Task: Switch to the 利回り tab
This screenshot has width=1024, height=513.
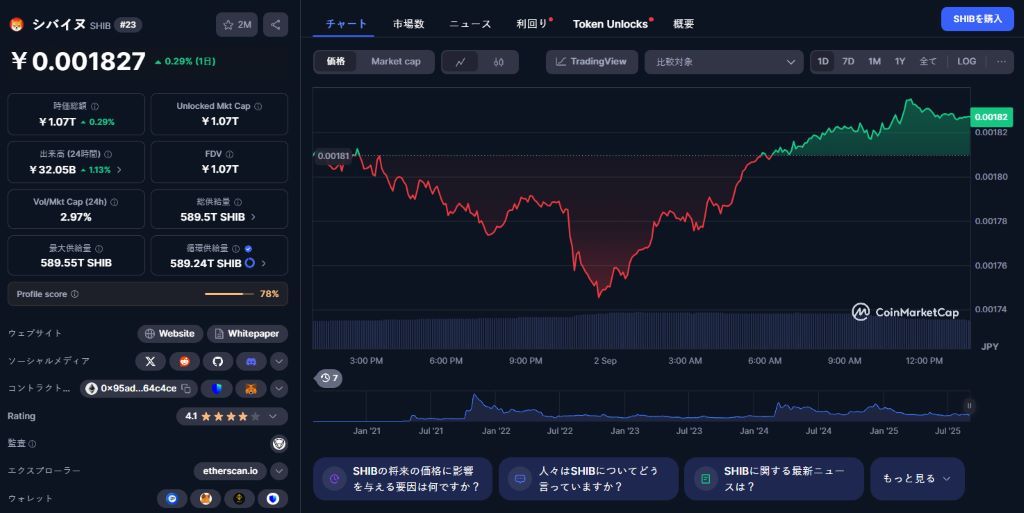Action: [532, 24]
